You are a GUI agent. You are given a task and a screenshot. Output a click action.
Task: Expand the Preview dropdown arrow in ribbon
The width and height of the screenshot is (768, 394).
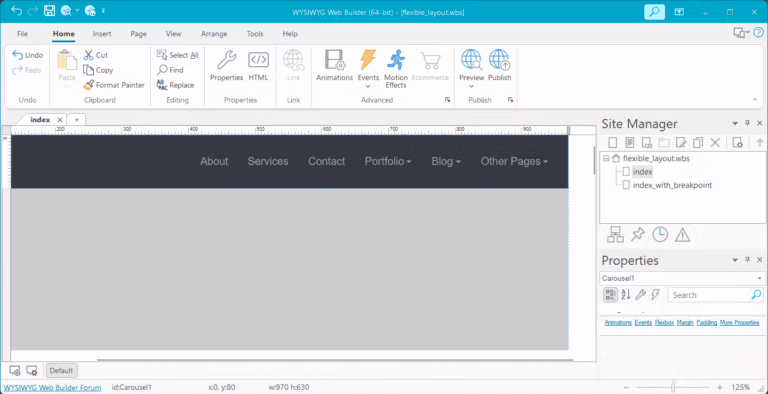click(x=471, y=87)
